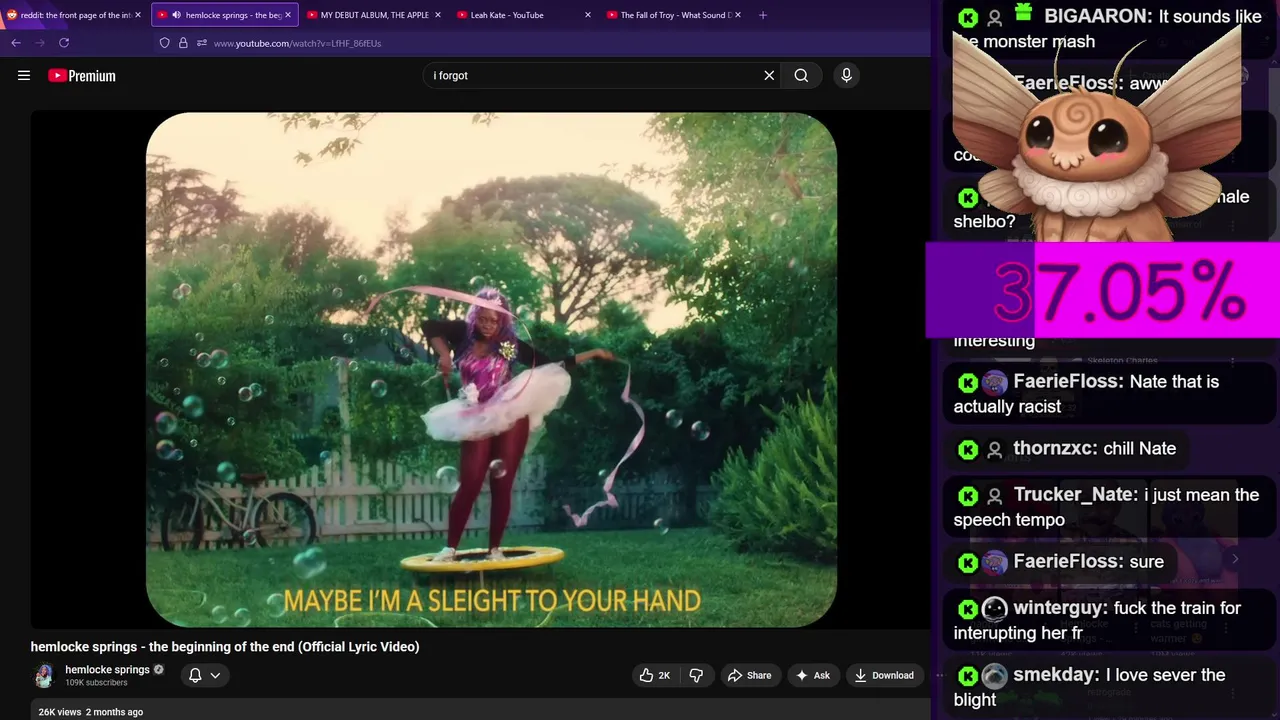Screen dimensions: 1280x720
Task: Close the MY DEBUT ALBUM tab
Action: [438, 15]
